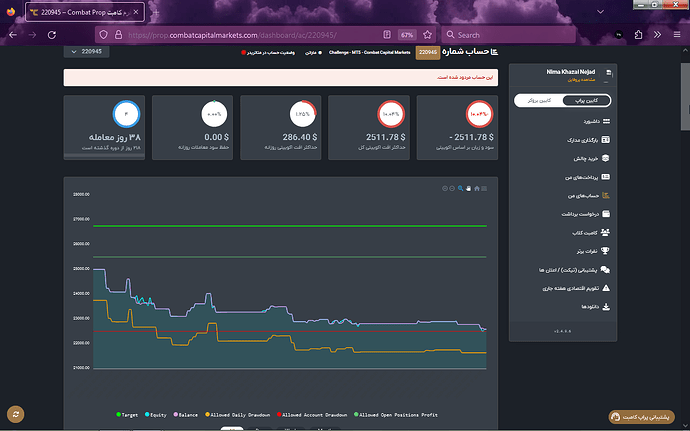Image resolution: width=690 pixels, height=431 pixels.
Task: Open the 220945 account dropdown
Action: point(87,52)
